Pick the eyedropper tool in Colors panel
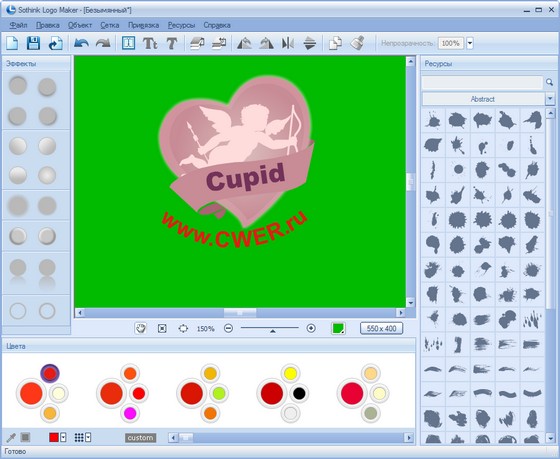 click(11, 438)
